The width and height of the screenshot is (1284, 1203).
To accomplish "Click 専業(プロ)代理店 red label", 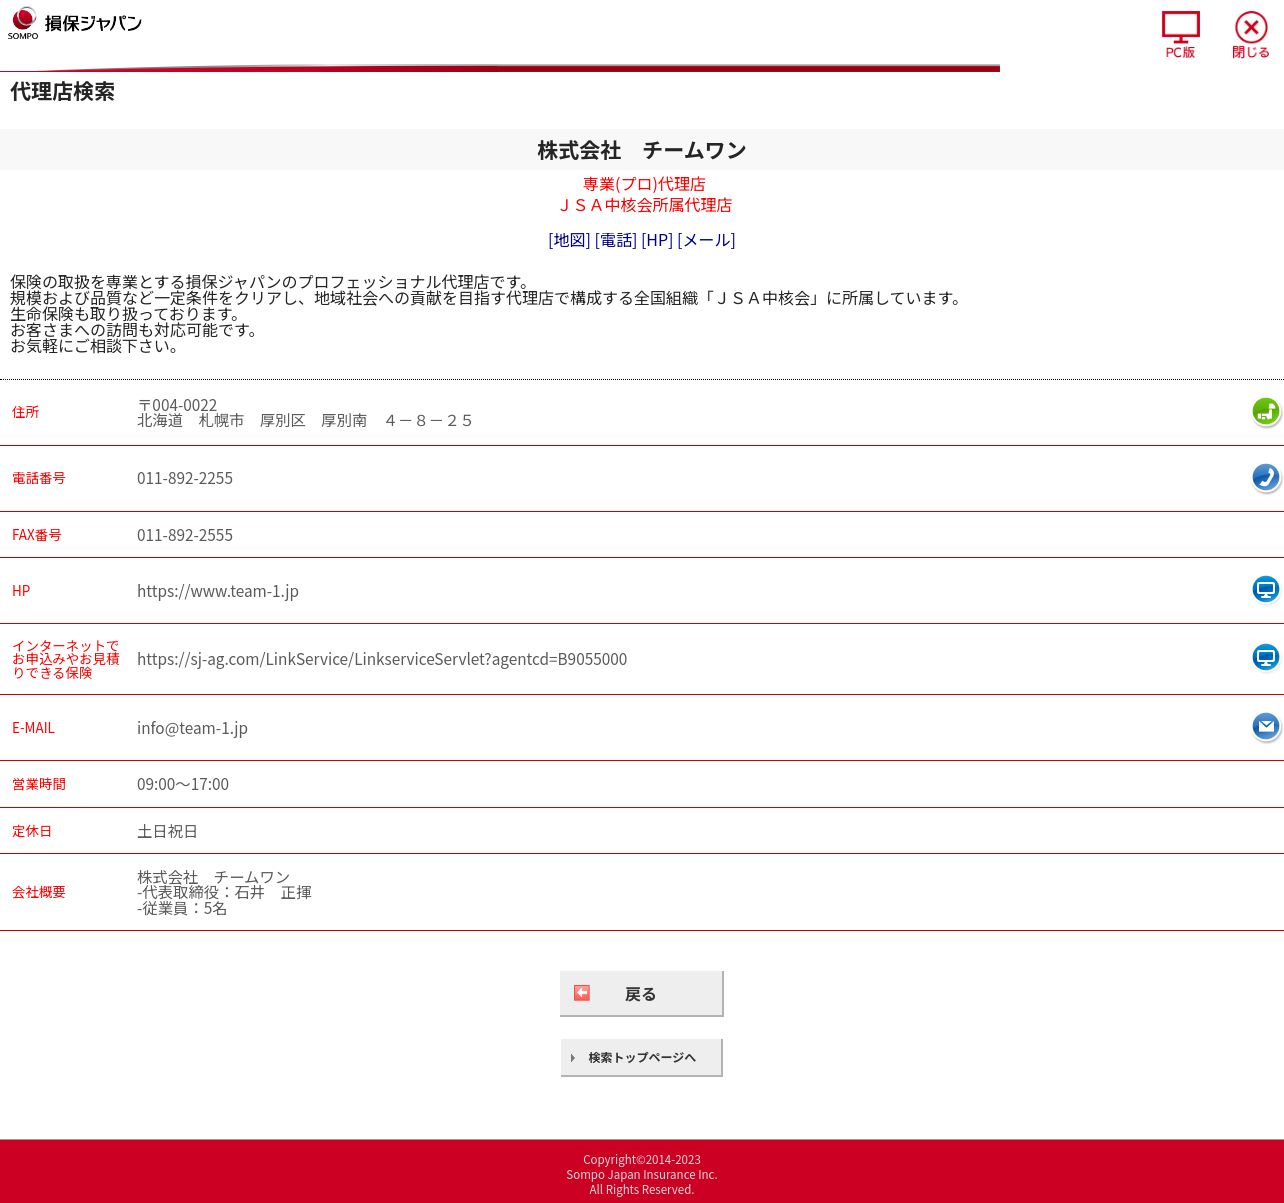I will click(x=644, y=184).
